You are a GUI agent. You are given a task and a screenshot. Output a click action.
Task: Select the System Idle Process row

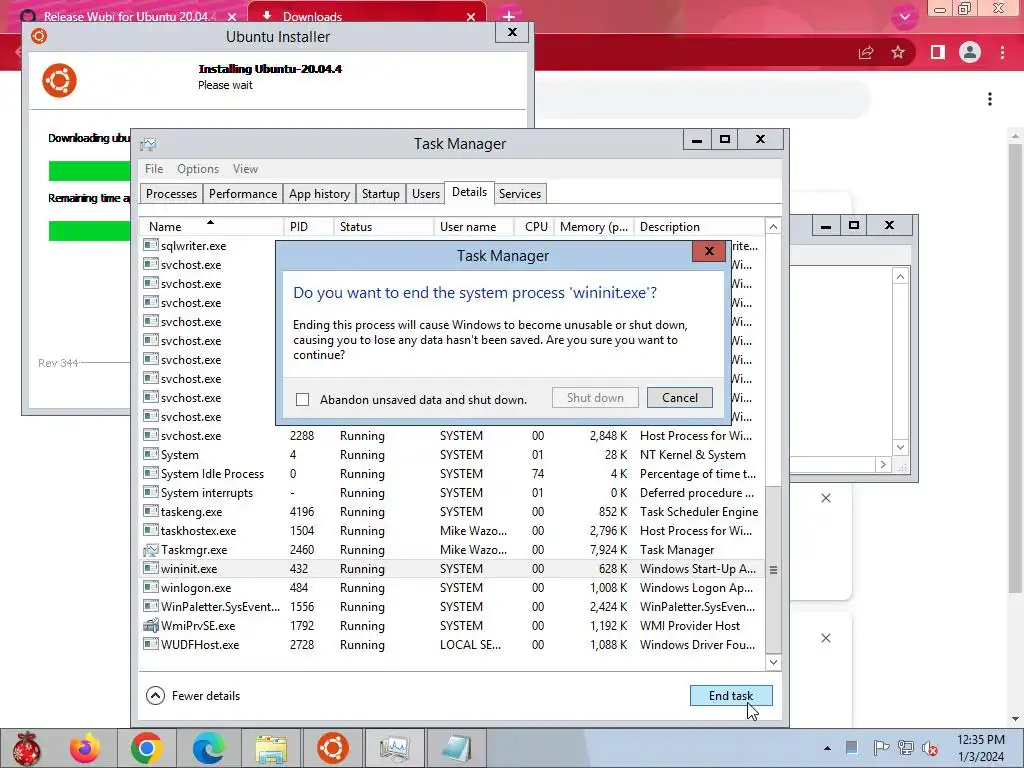tap(451, 473)
